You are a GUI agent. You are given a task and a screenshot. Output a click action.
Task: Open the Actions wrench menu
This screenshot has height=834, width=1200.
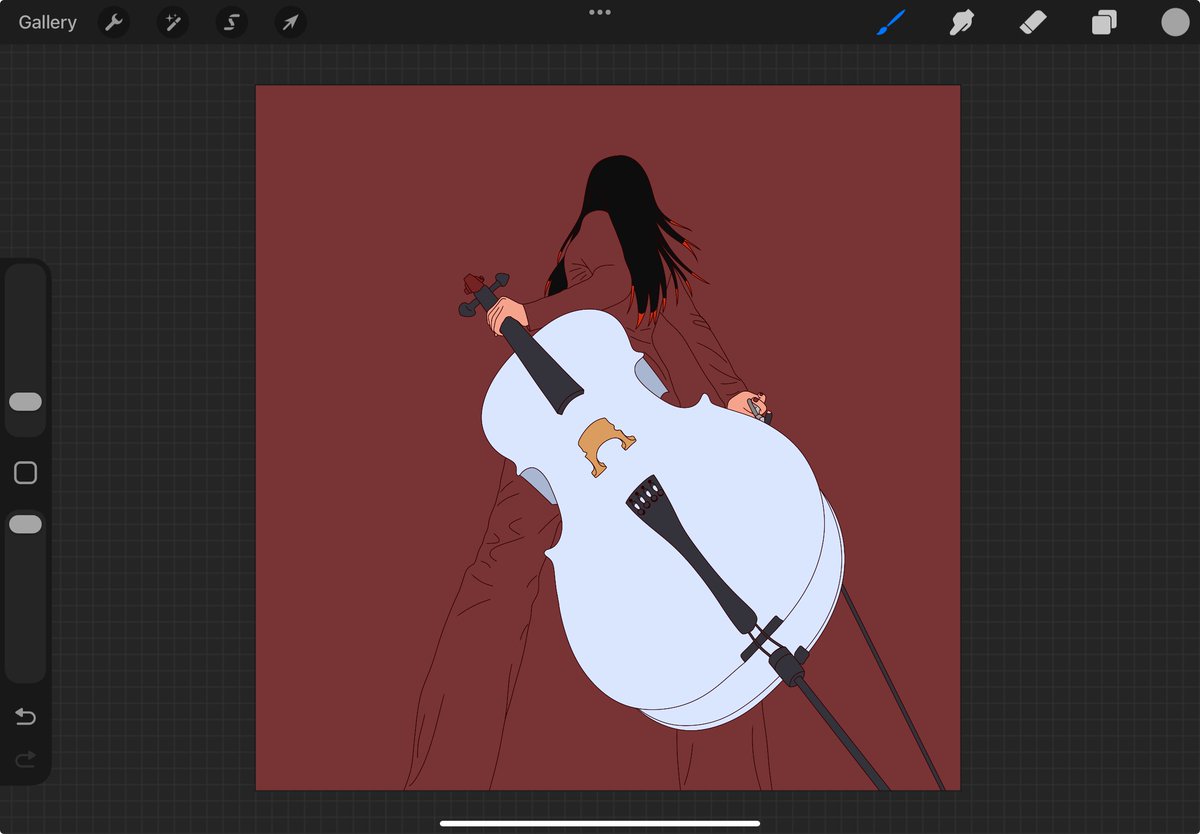(x=114, y=22)
